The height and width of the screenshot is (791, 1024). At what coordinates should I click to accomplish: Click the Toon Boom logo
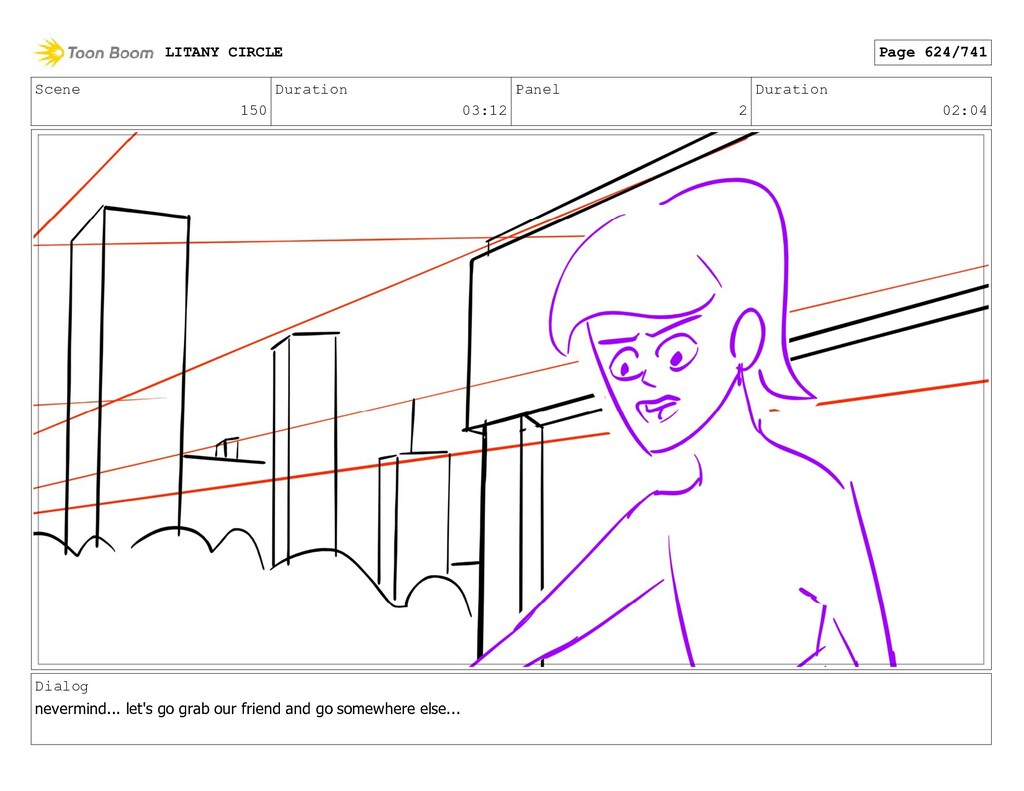pyautogui.click(x=94, y=52)
